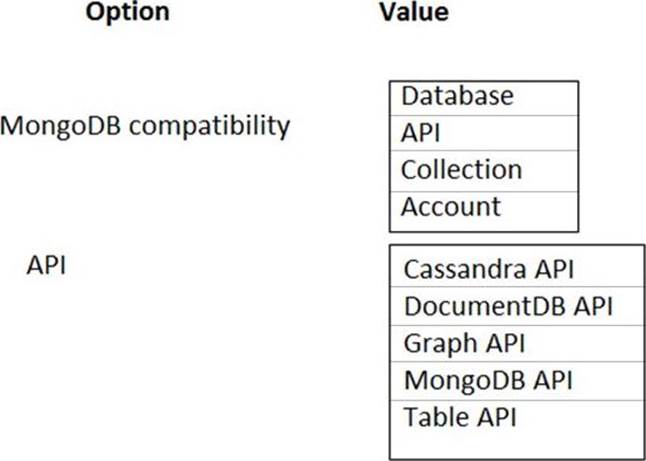Click the API option label on left
This screenshot has height=461, width=646.
[46, 267]
